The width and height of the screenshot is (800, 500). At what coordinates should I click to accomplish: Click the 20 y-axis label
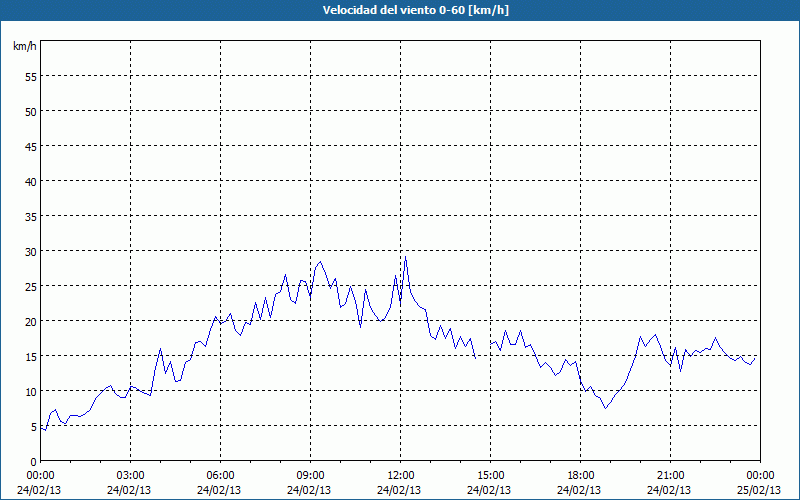pyautogui.click(x=31, y=321)
